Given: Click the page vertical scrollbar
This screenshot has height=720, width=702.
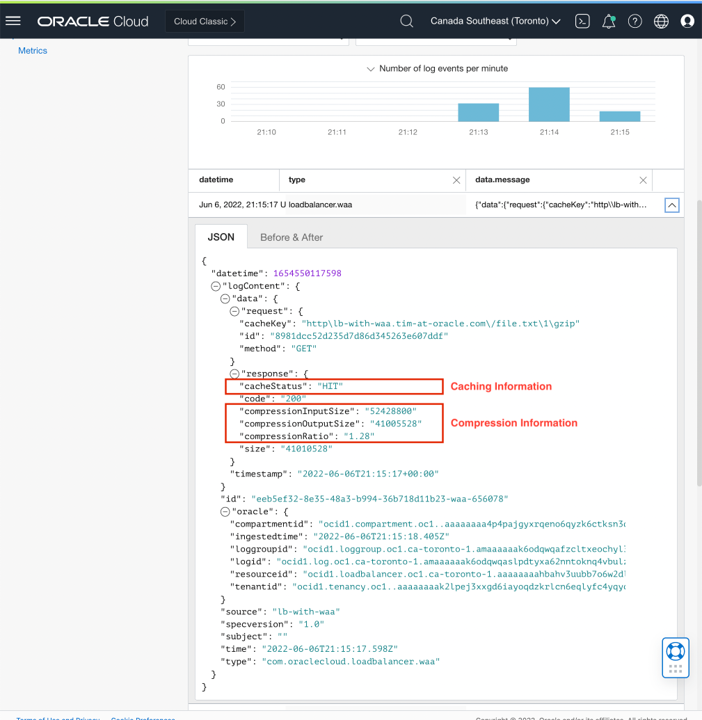Looking at the screenshot, I should click(x=699, y=343).
